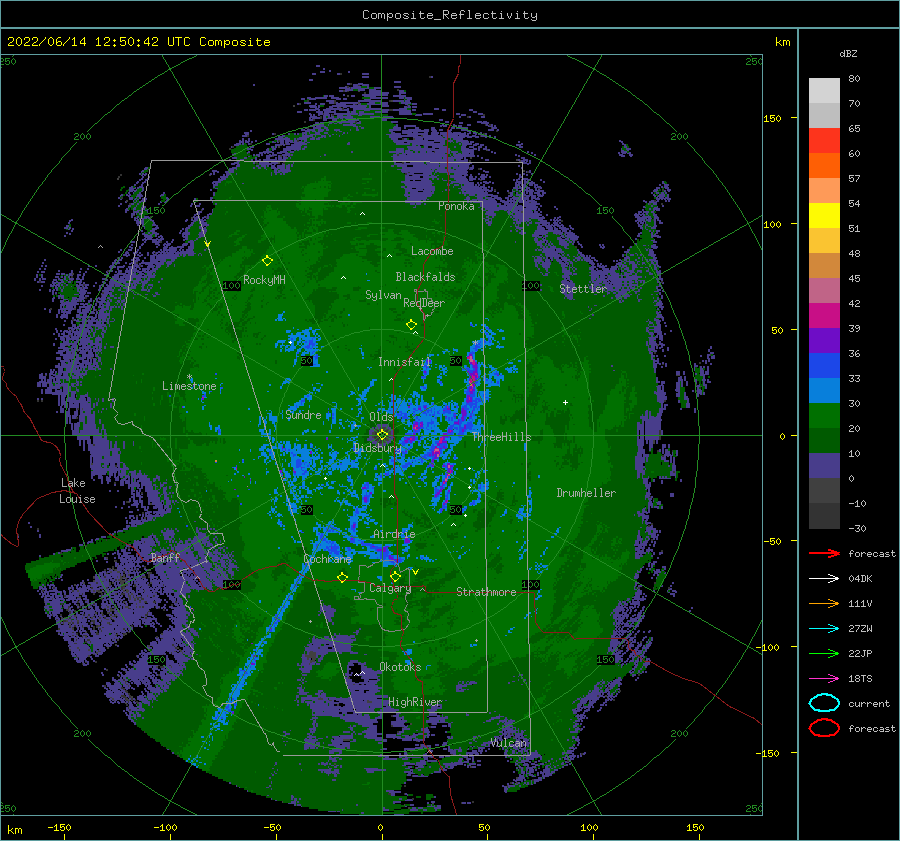Click the magenta 39–42 dBZ swatch
900x841 pixels.
[824, 315]
